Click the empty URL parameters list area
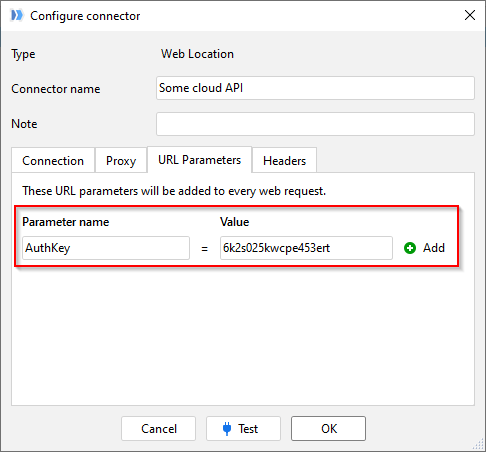The width and height of the screenshot is (486, 452). click(x=243, y=335)
